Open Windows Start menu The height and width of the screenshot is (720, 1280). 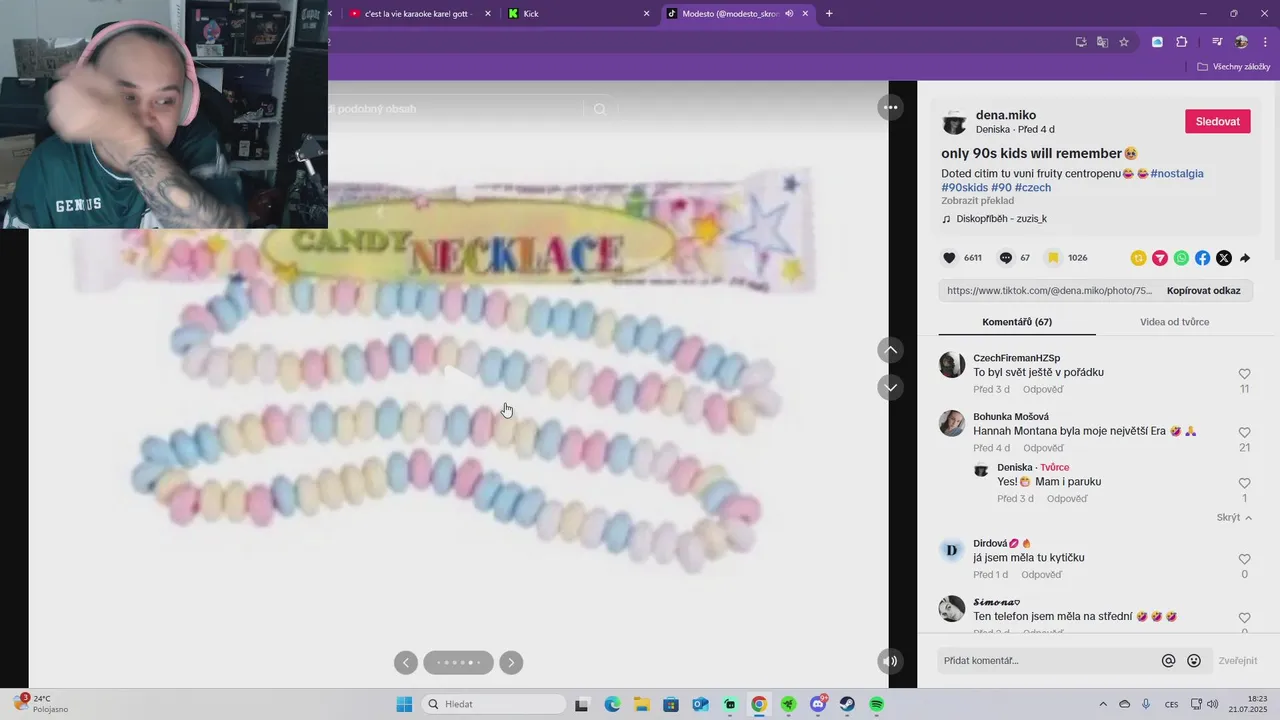tap(404, 704)
